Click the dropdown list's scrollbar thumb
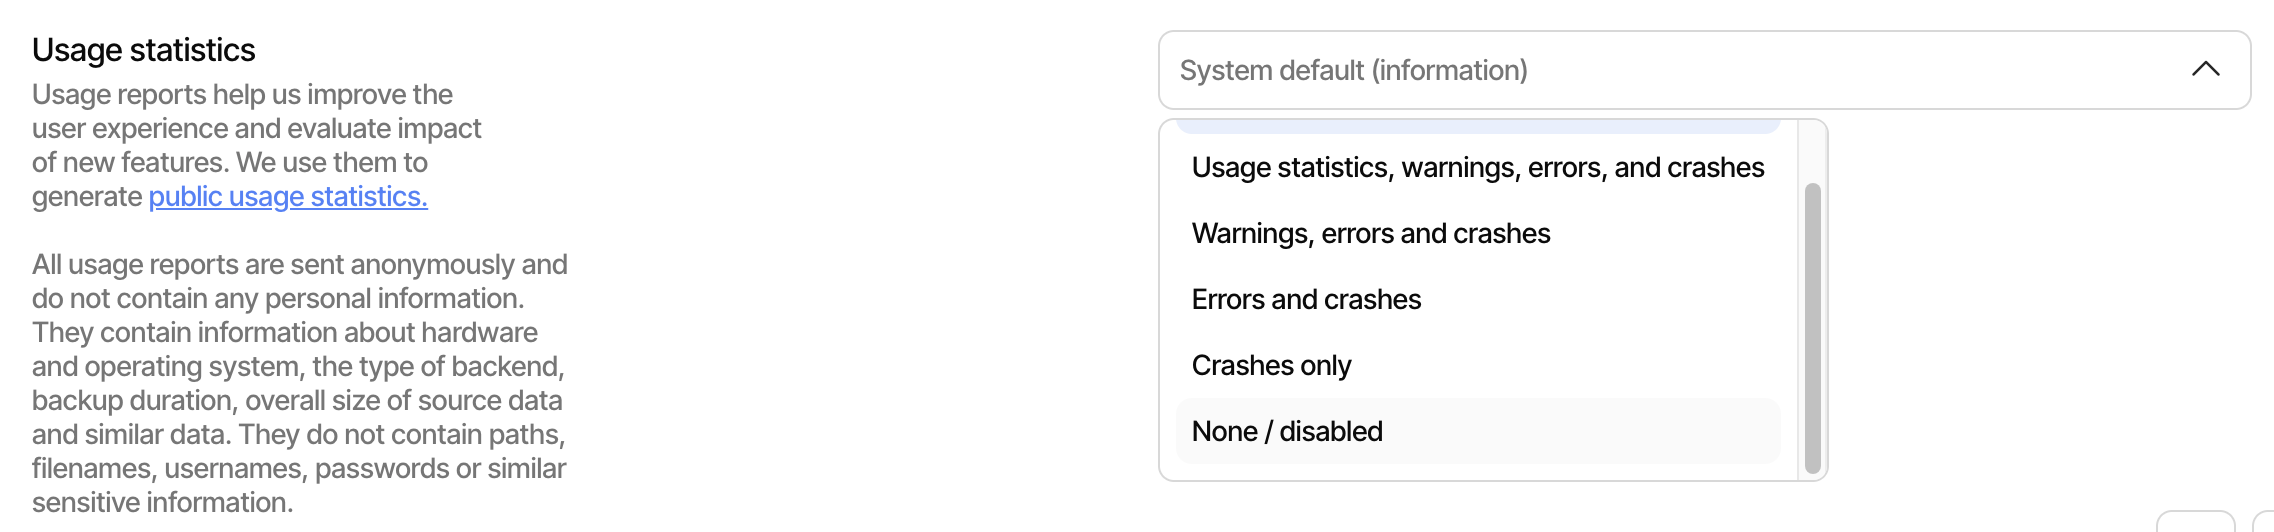This screenshot has width=2274, height=532. click(x=1812, y=328)
